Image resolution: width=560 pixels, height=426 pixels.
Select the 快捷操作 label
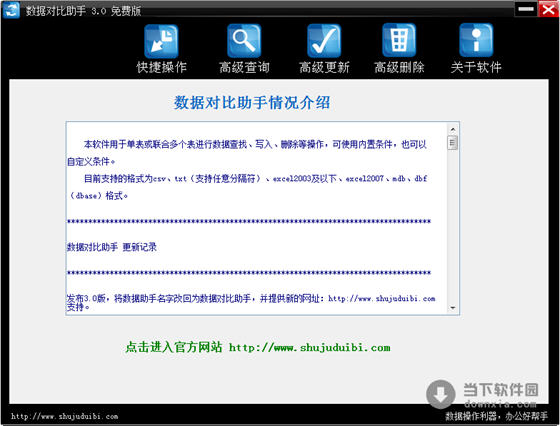(161, 67)
